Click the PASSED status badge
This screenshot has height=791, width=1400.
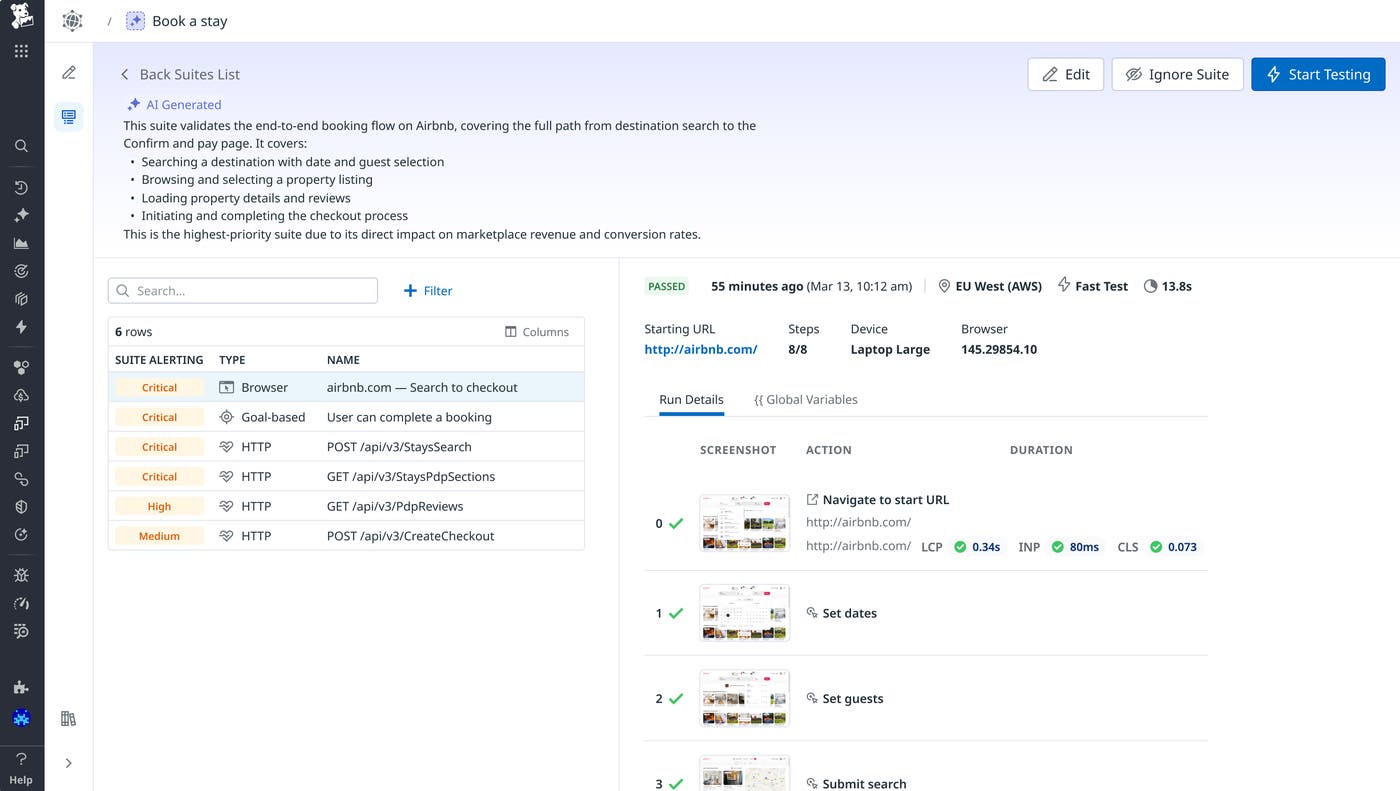667,286
